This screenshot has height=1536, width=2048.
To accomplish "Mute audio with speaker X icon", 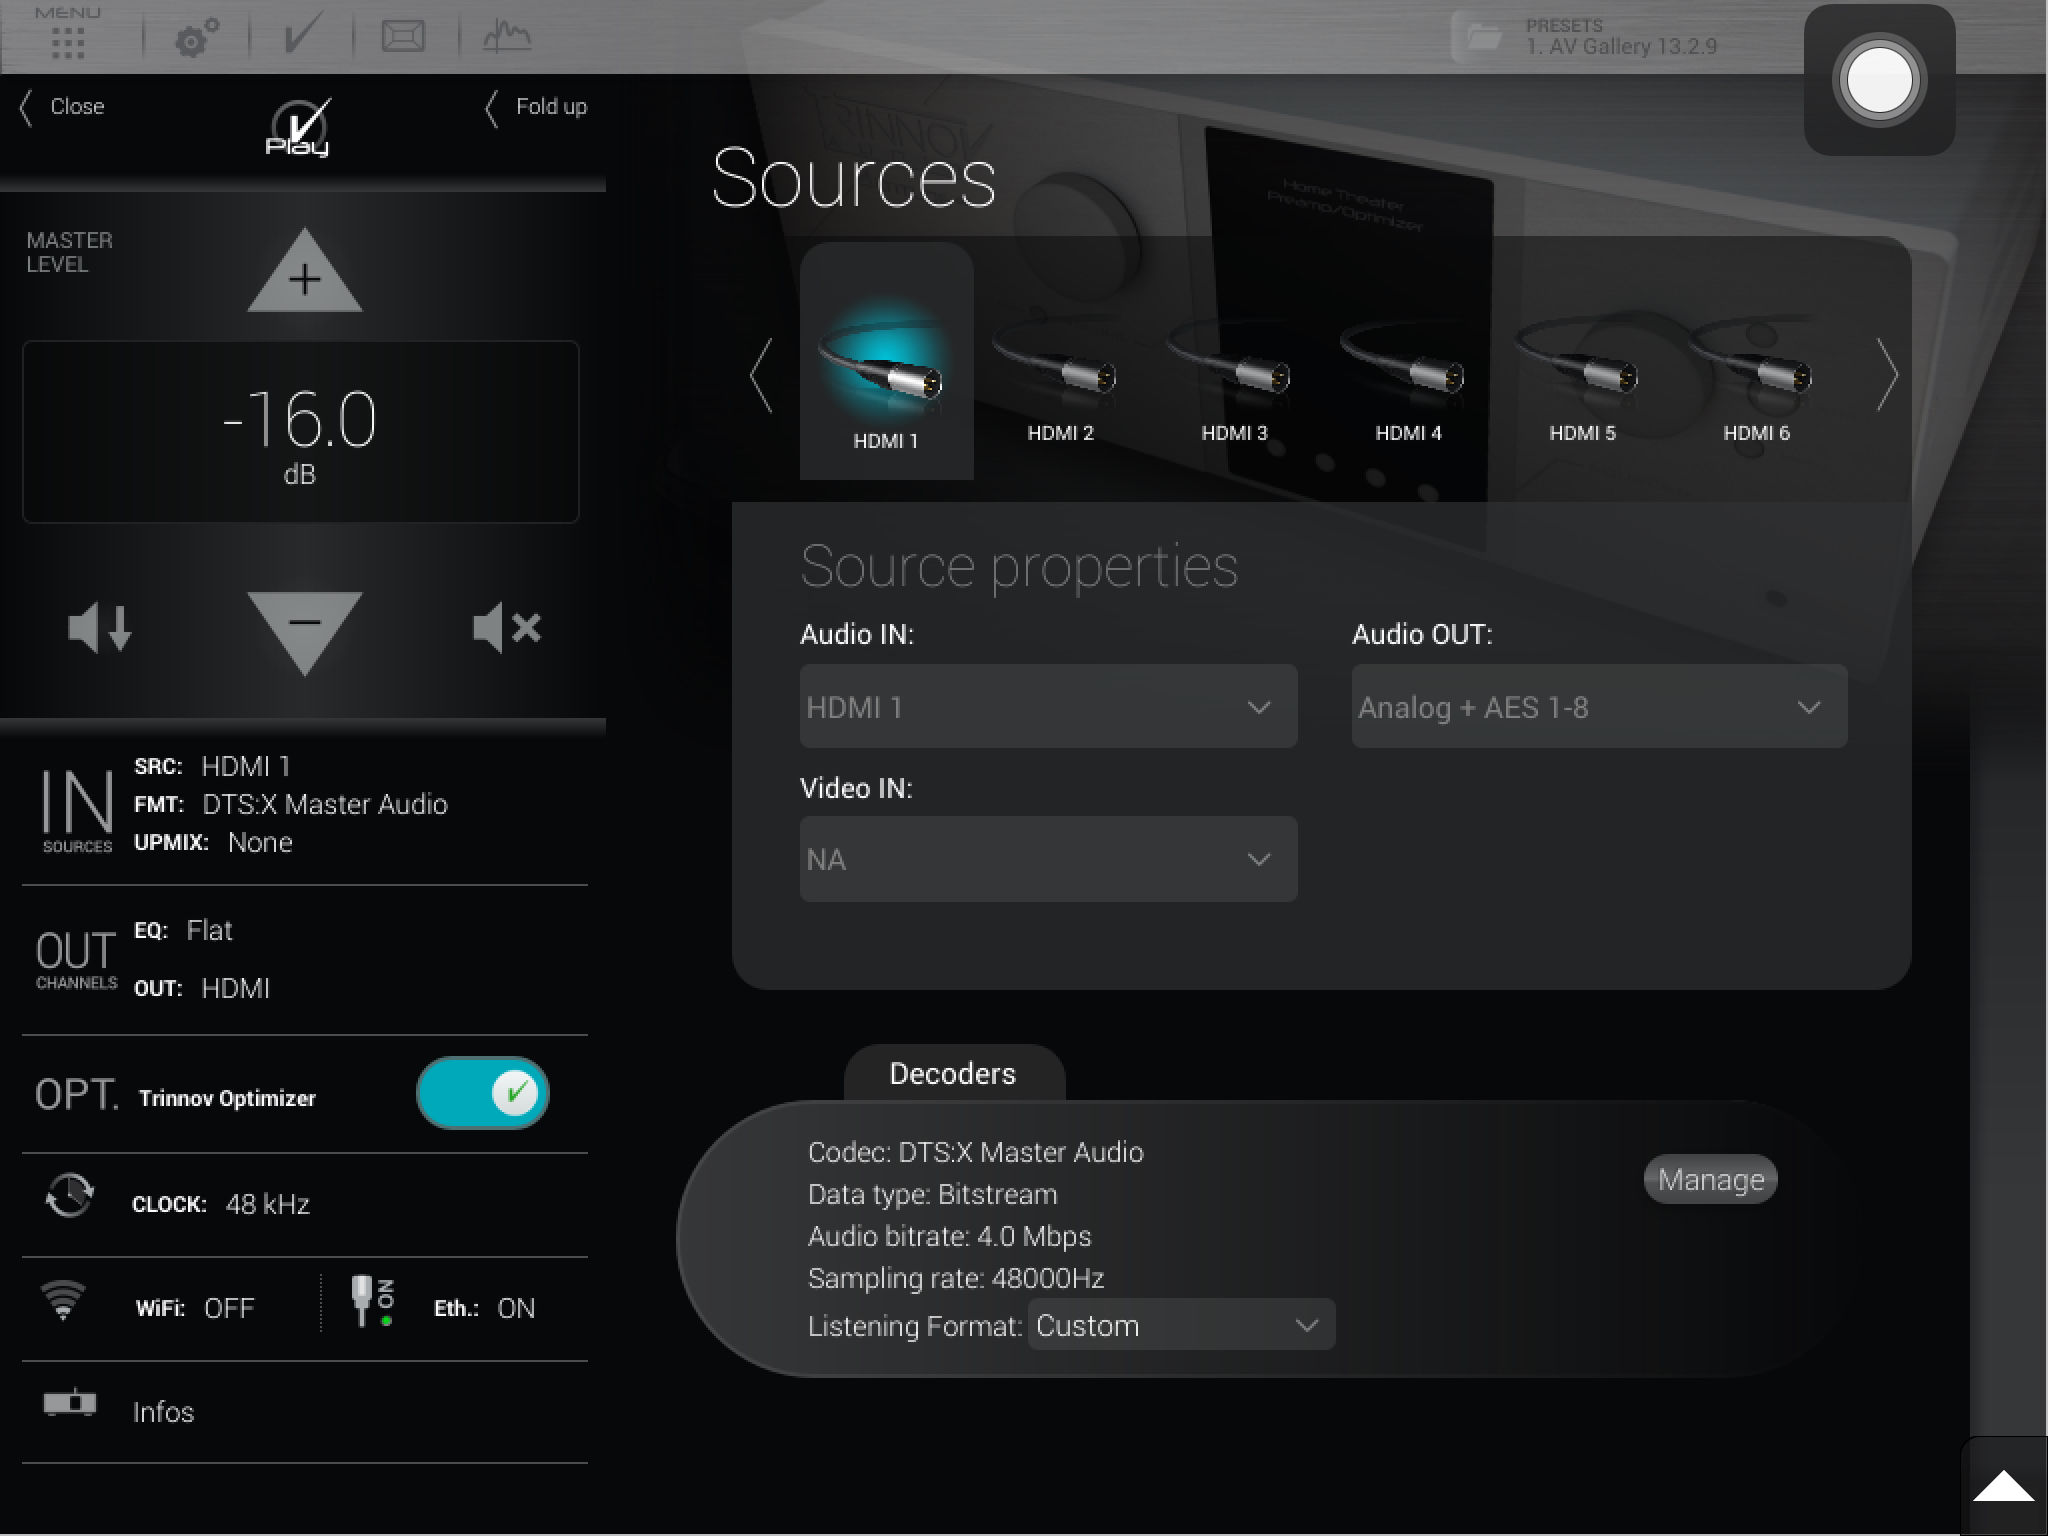I will pos(507,628).
